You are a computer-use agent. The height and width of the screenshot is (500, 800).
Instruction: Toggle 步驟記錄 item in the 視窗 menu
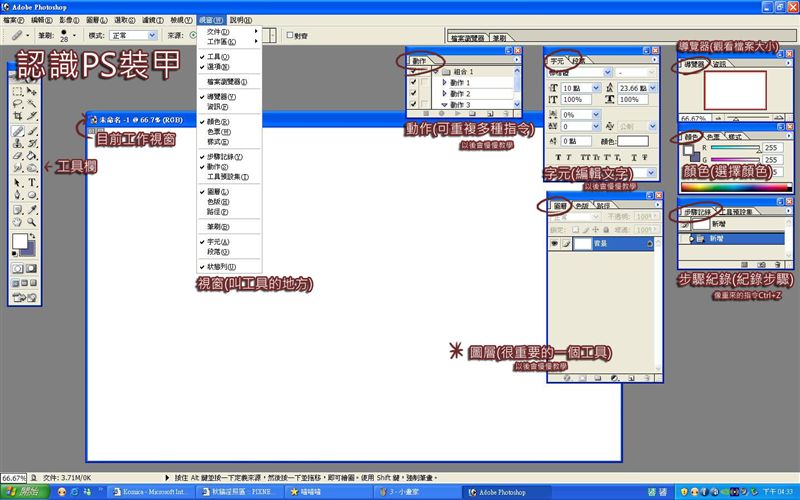[x=229, y=157]
